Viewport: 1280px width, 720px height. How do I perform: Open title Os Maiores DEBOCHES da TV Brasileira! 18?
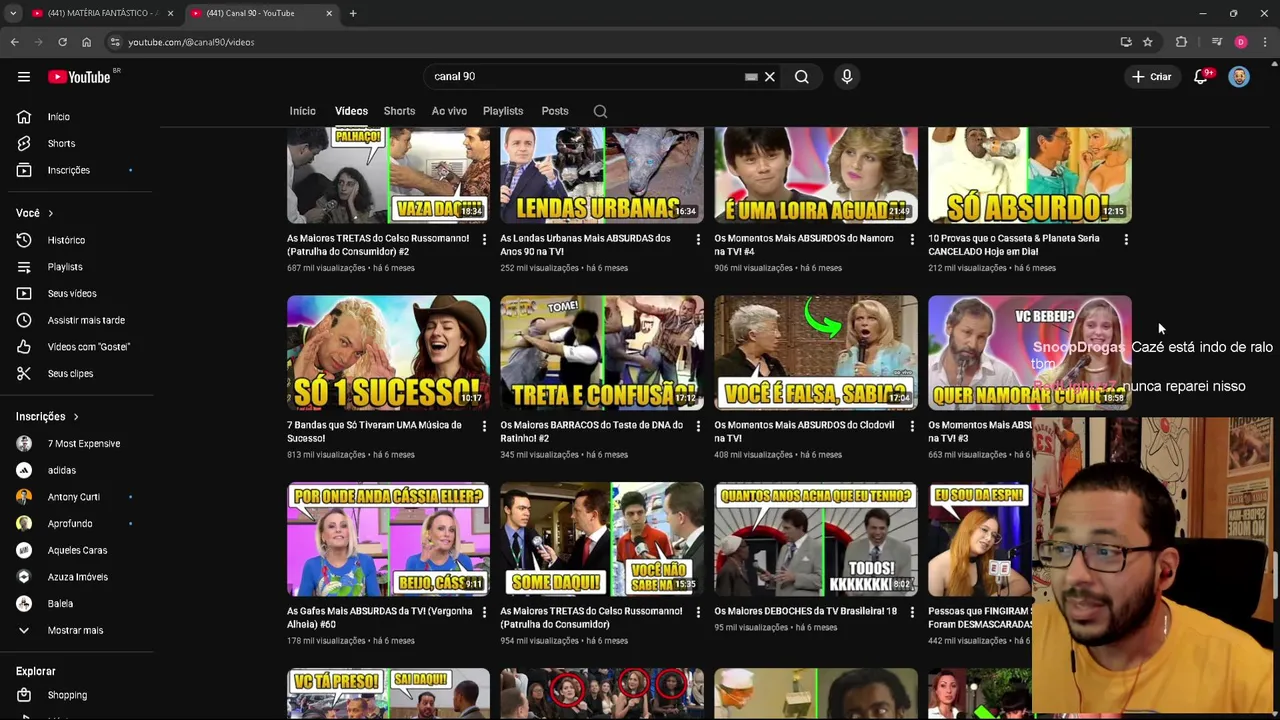click(805, 611)
